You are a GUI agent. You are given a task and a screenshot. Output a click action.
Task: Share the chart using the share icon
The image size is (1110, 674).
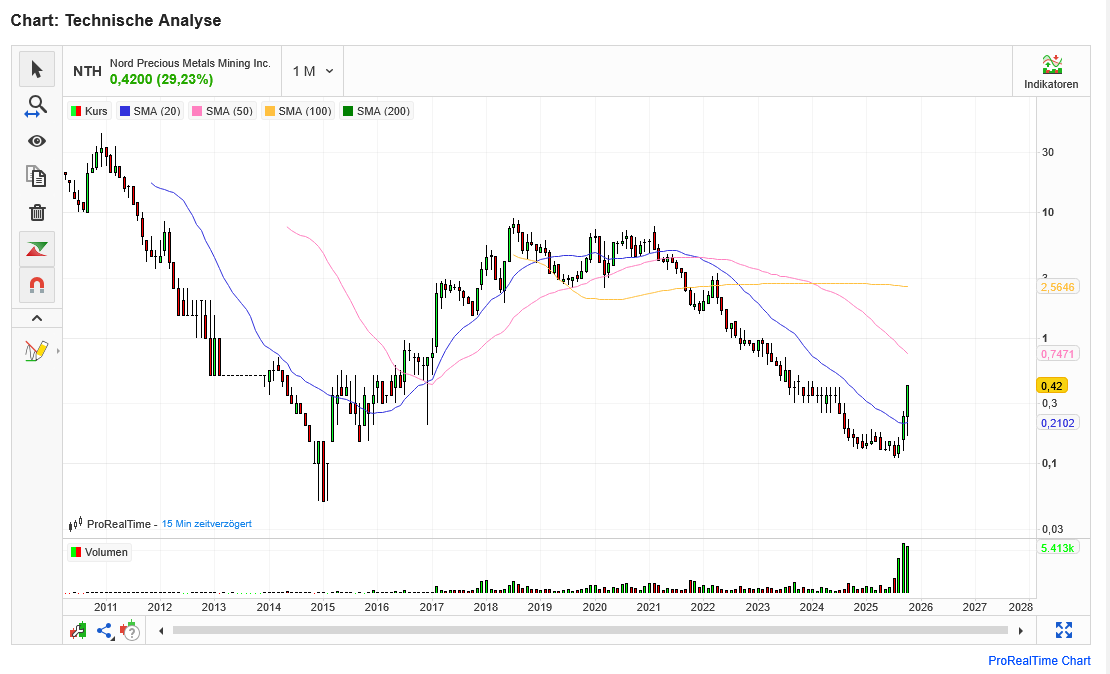104,631
